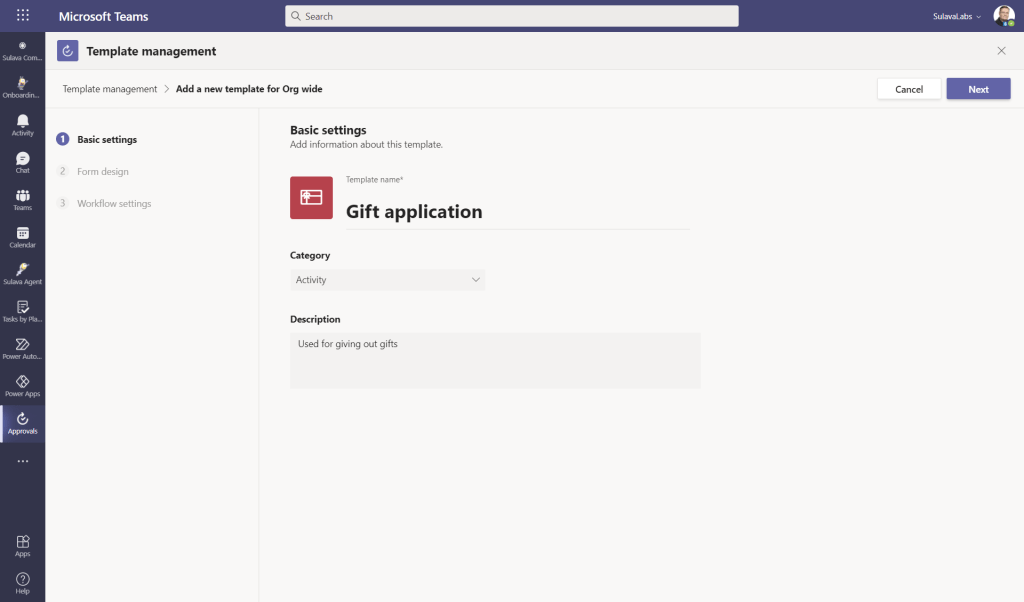The image size is (1024, 602).
Task: Click the Help icon at bottom
Action: 22,582
